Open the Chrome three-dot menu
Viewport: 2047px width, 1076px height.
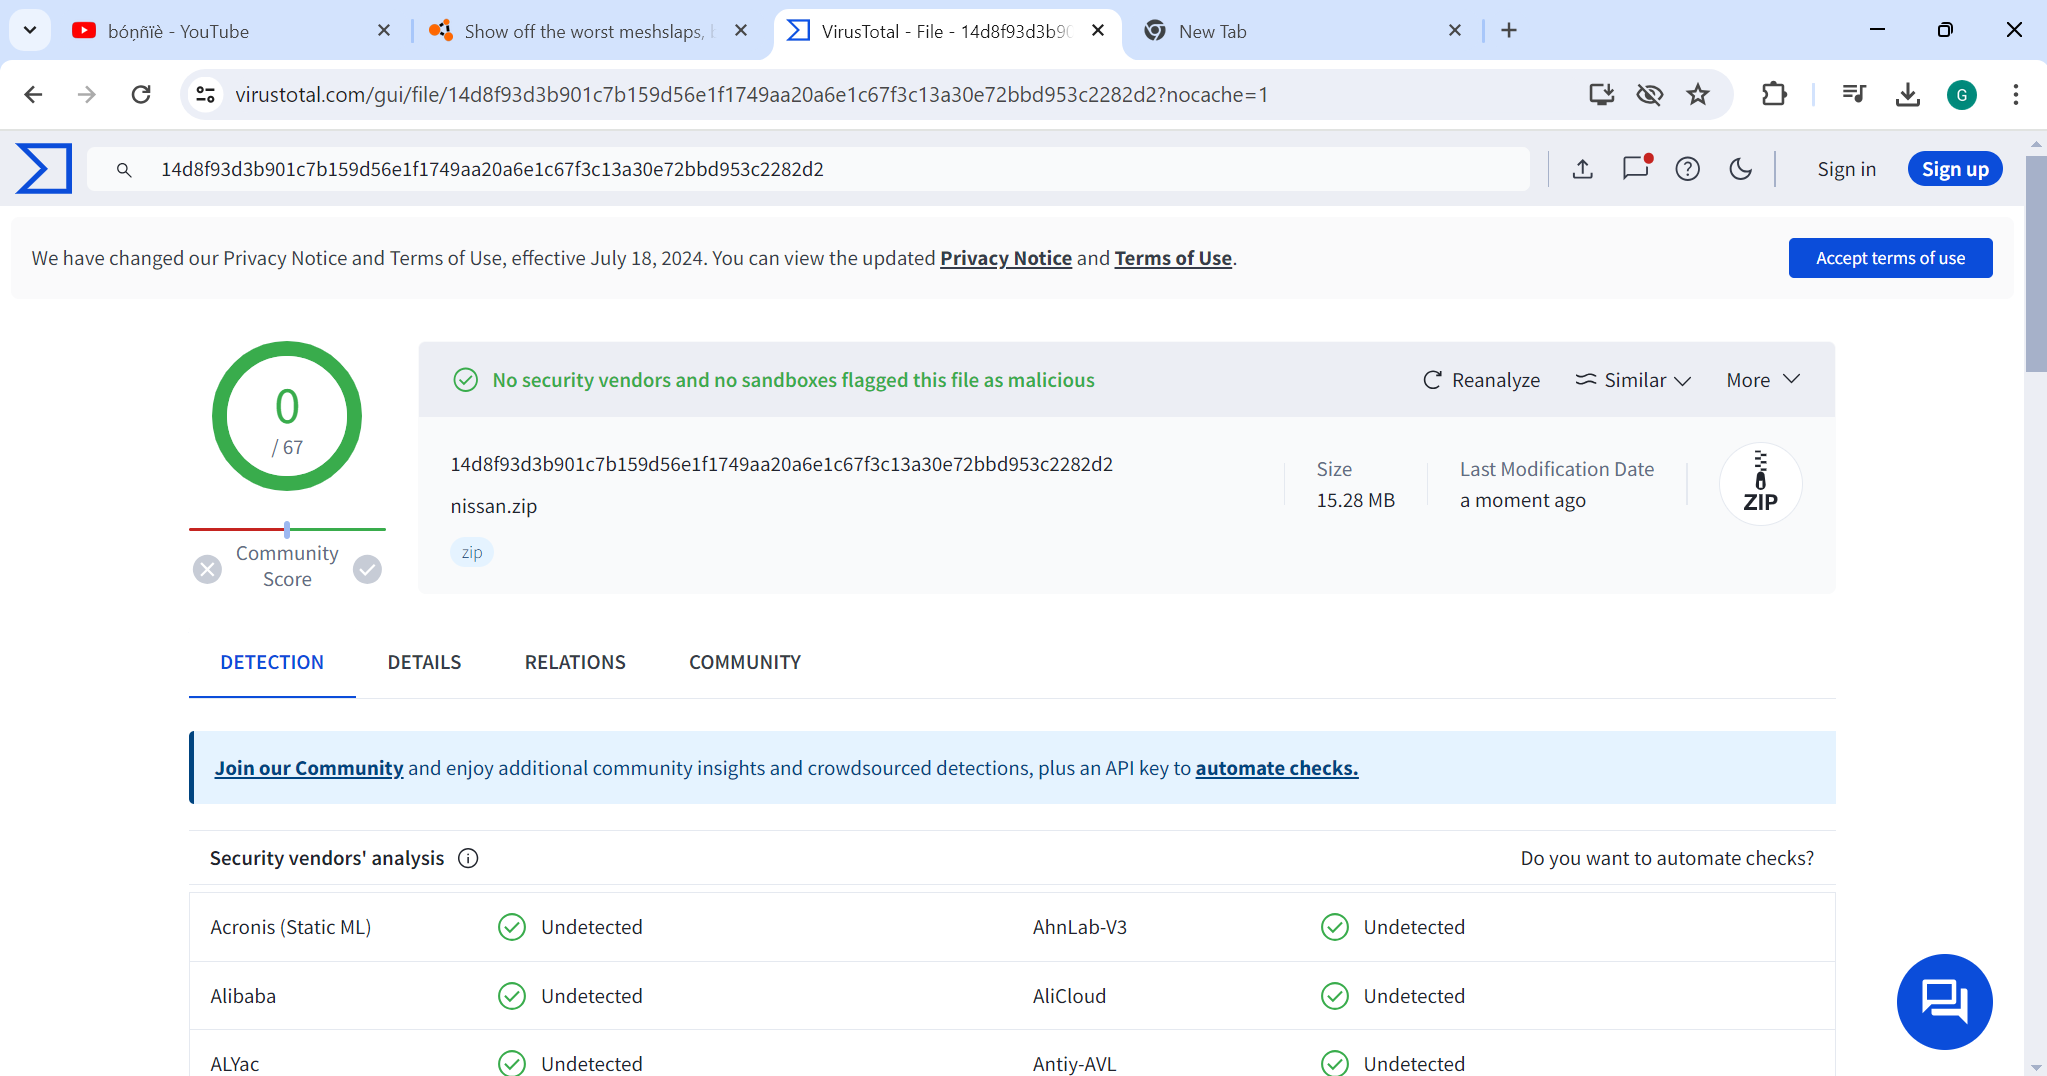click(x=2016, y=94)
